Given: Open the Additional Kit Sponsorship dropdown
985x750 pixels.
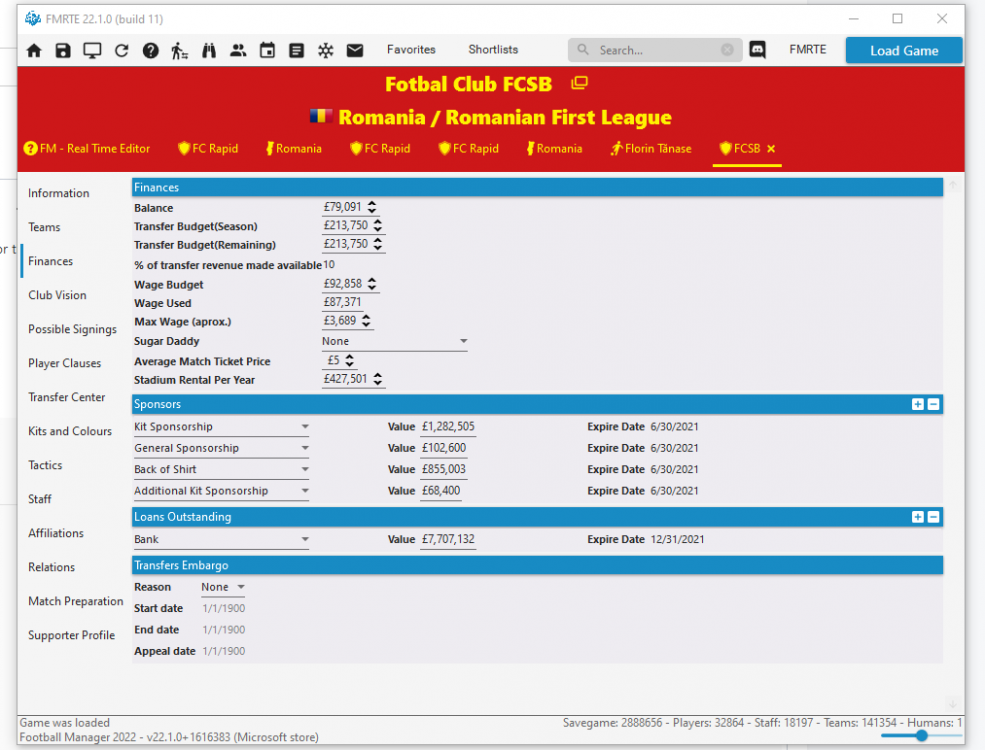Looking at the screenshot, I should [221, 491].
